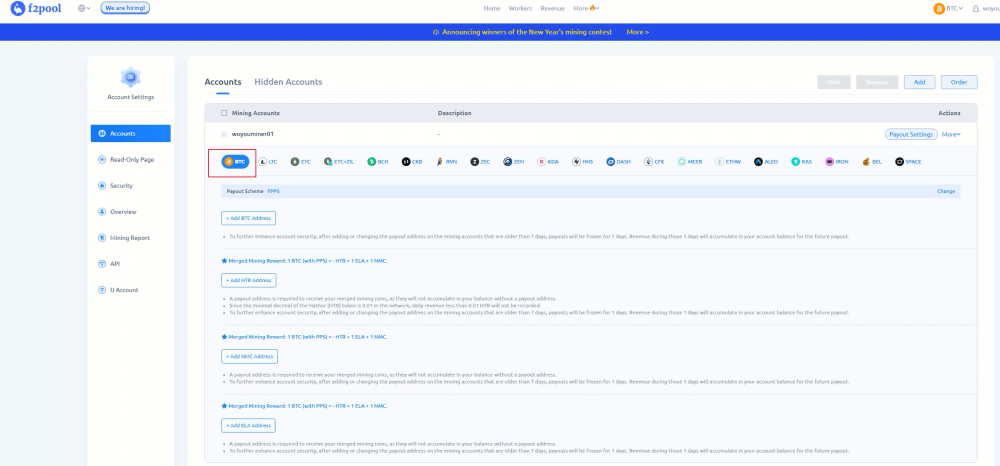Select the LTC coin icon

[x=268, y=161]
